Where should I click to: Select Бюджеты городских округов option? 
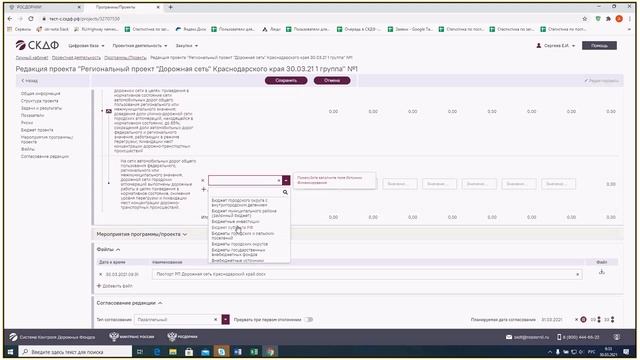coord(240,244)
